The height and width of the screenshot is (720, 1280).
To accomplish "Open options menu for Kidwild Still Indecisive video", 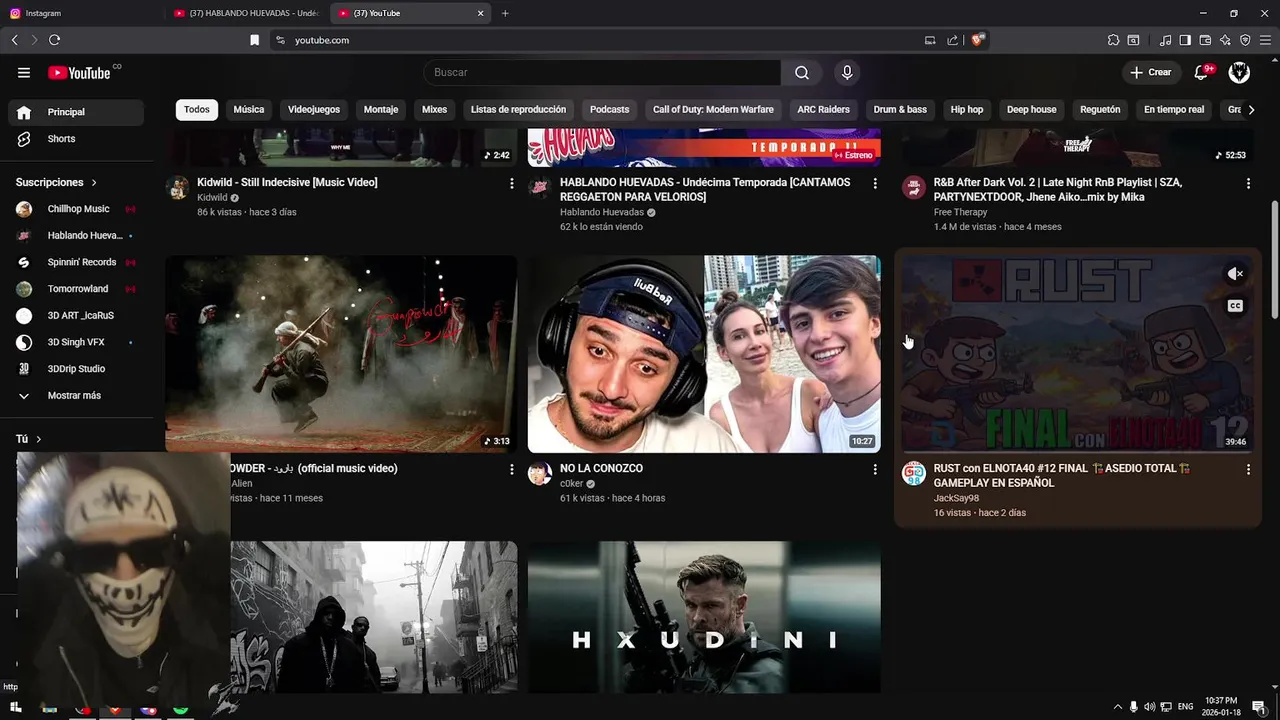I will (x=511, y=184).
